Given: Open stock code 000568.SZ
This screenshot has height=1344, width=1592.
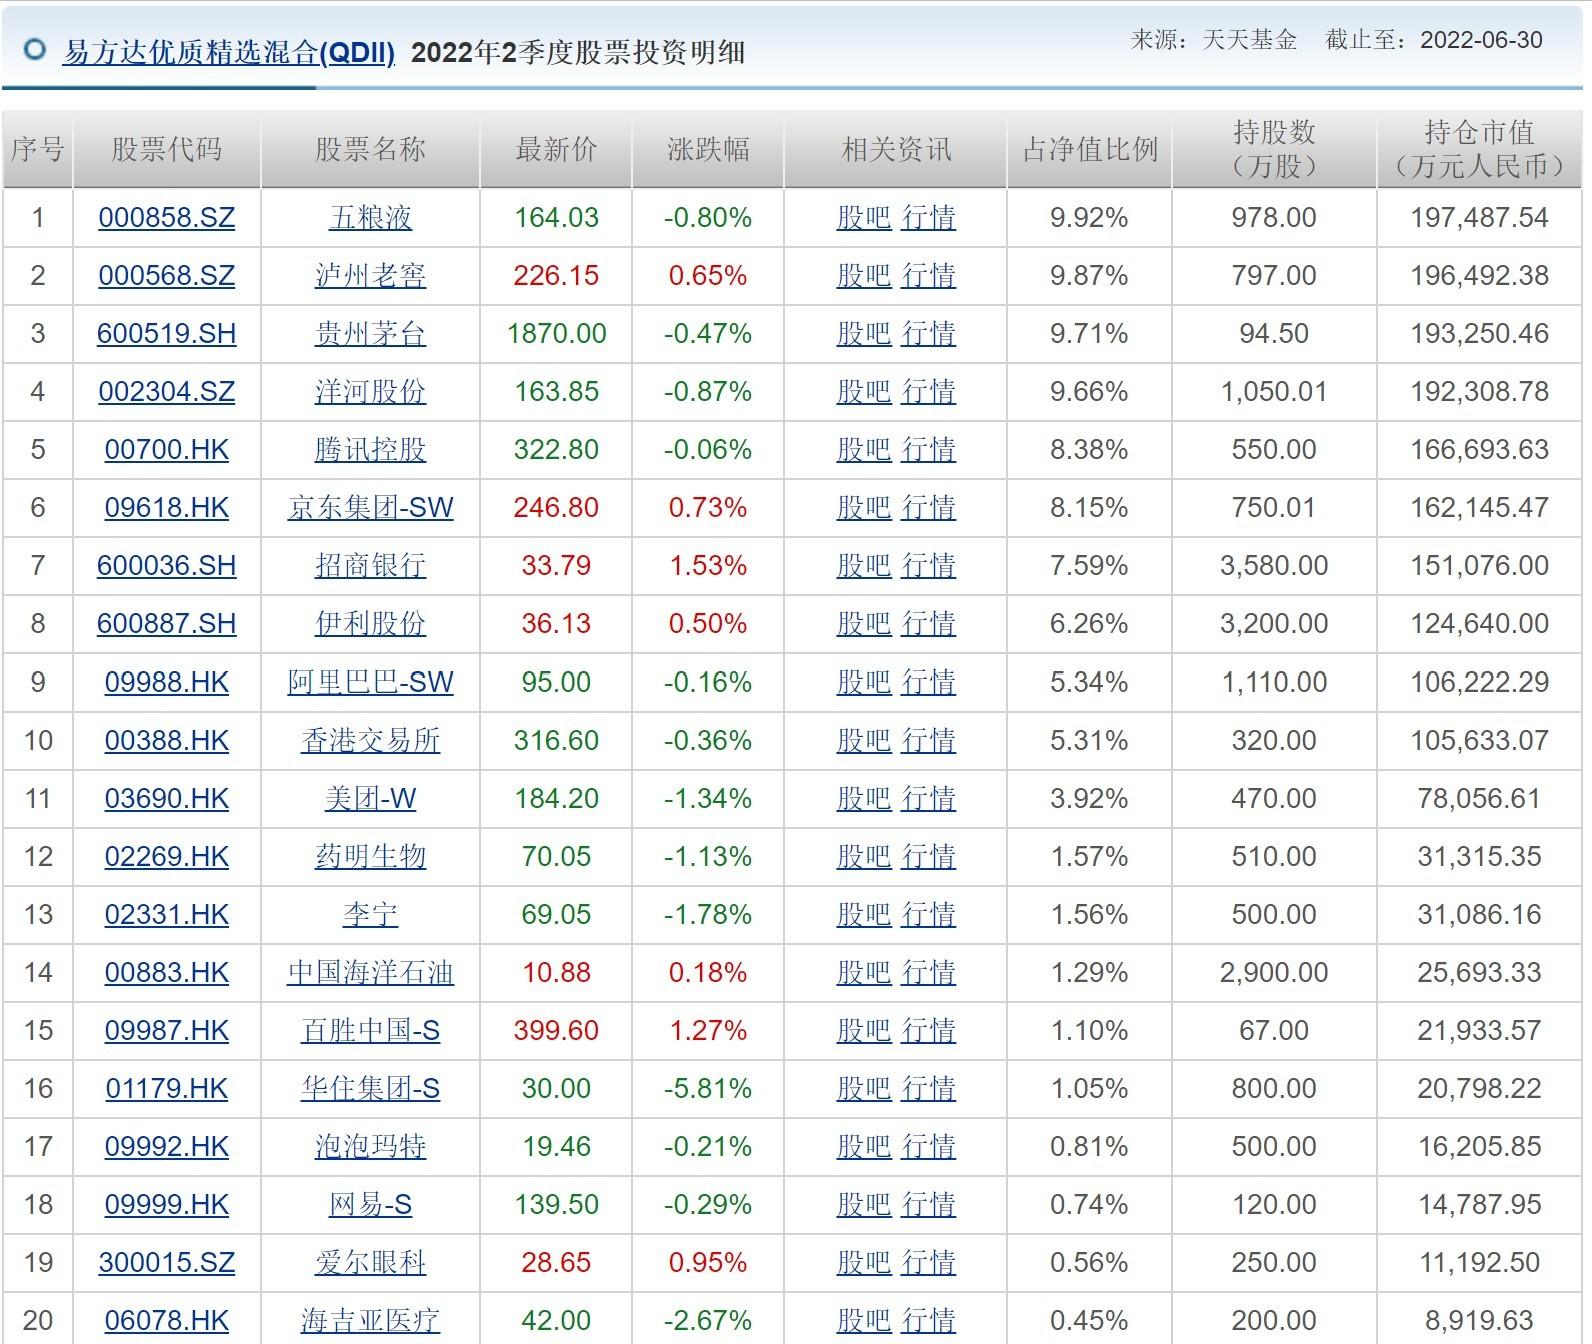Looking at the screenshot, I should (x=167, y=275).
